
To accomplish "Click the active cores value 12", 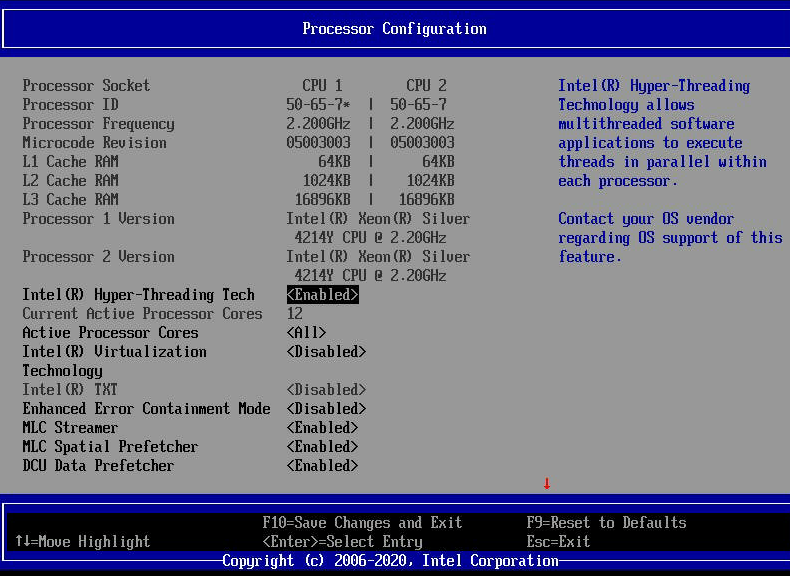I will [x=295, y=313].
